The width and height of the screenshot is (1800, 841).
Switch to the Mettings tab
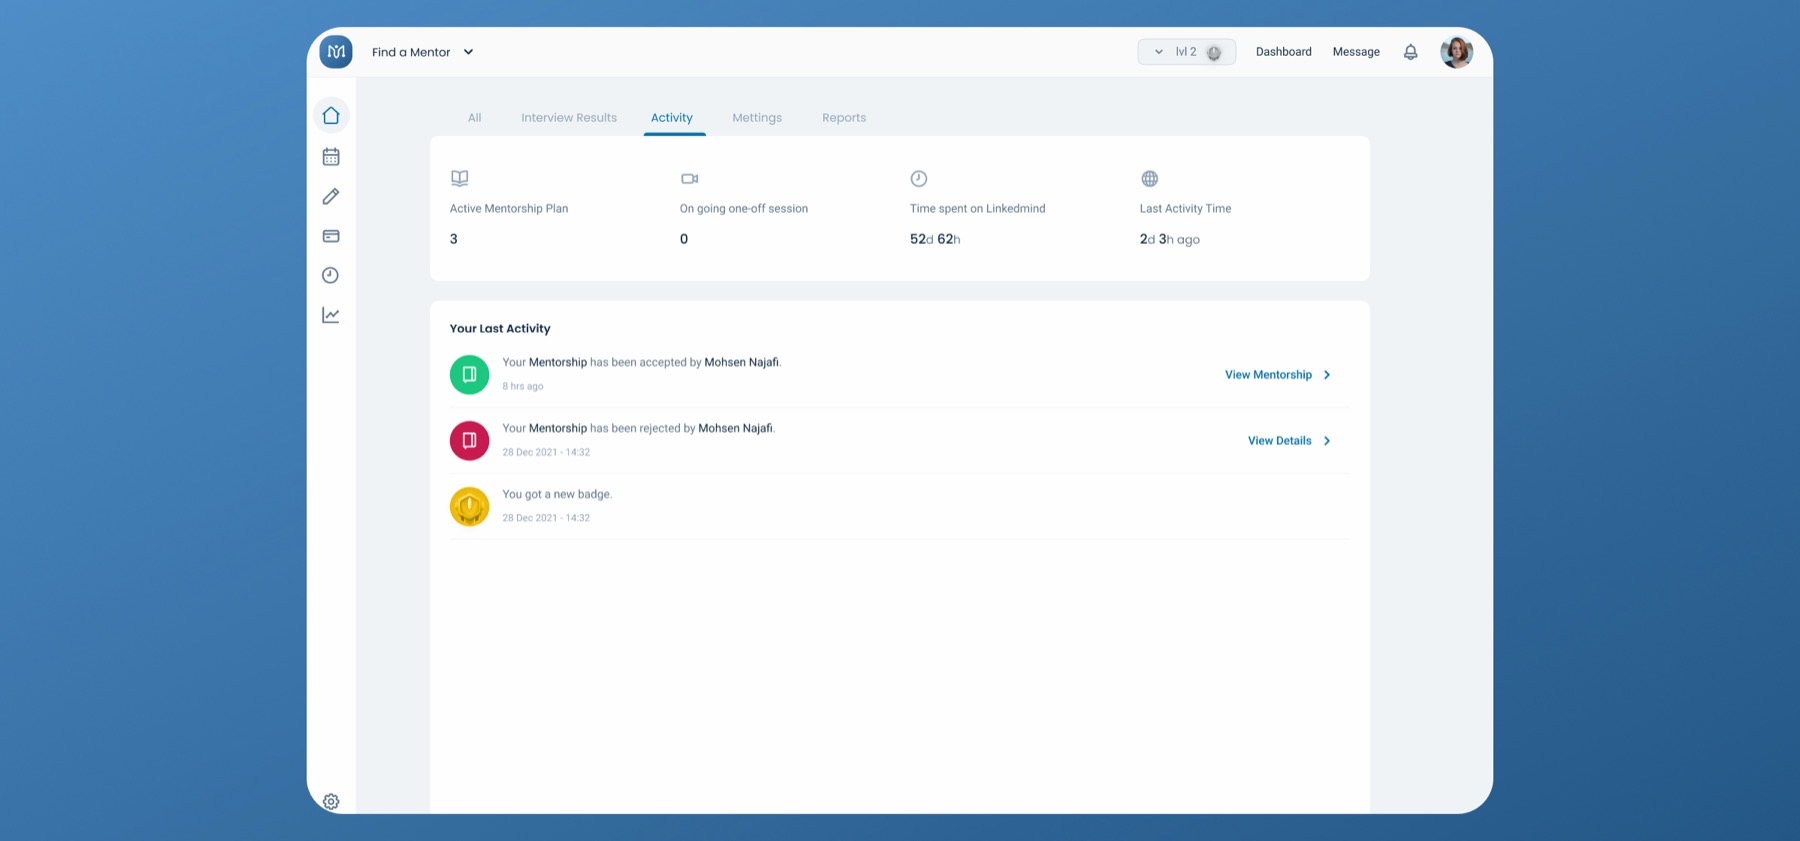coord(757,118)
